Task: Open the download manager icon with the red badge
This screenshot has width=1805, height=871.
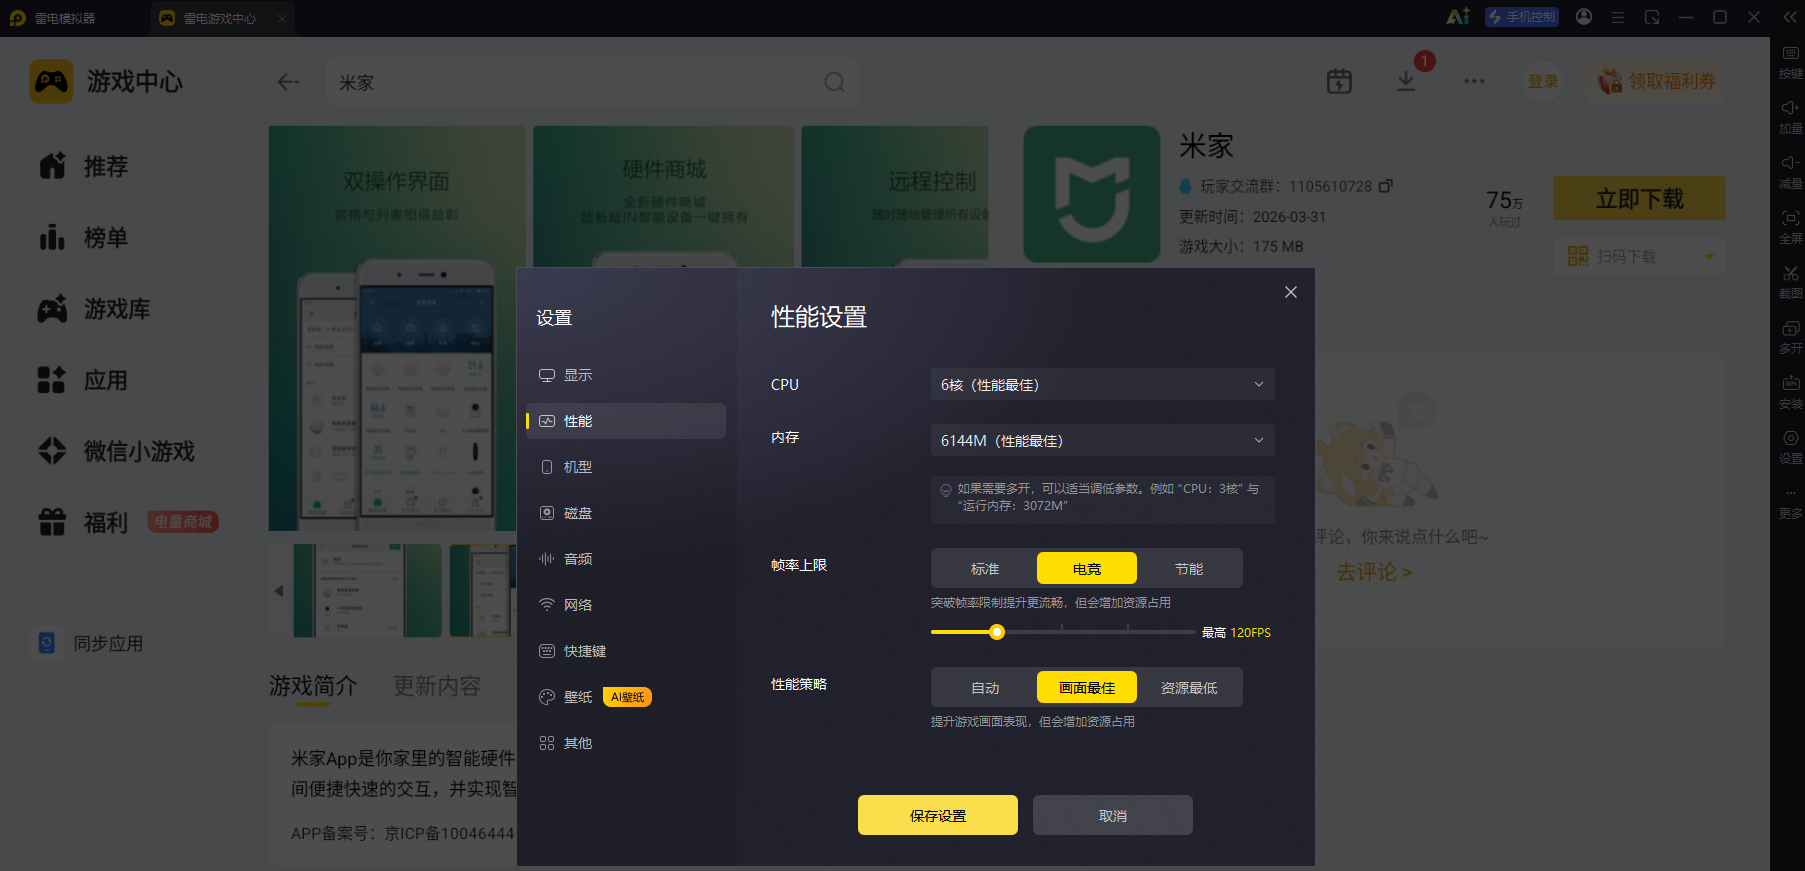Action: coord(1406,81)
